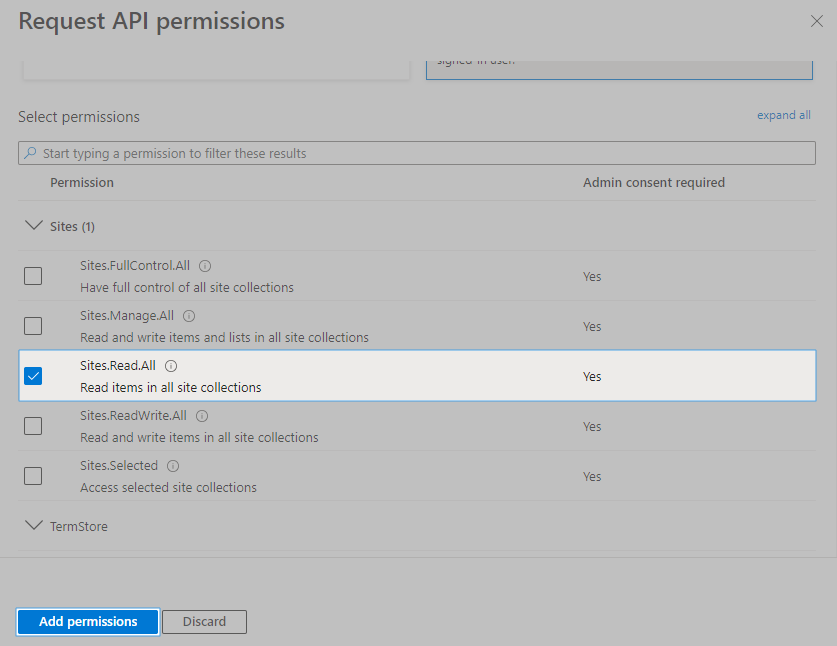The width and height of the screenshot is (837, 646).
Task: Uncheck the Sites.Read.All permission
Action: tap(33, 376)
